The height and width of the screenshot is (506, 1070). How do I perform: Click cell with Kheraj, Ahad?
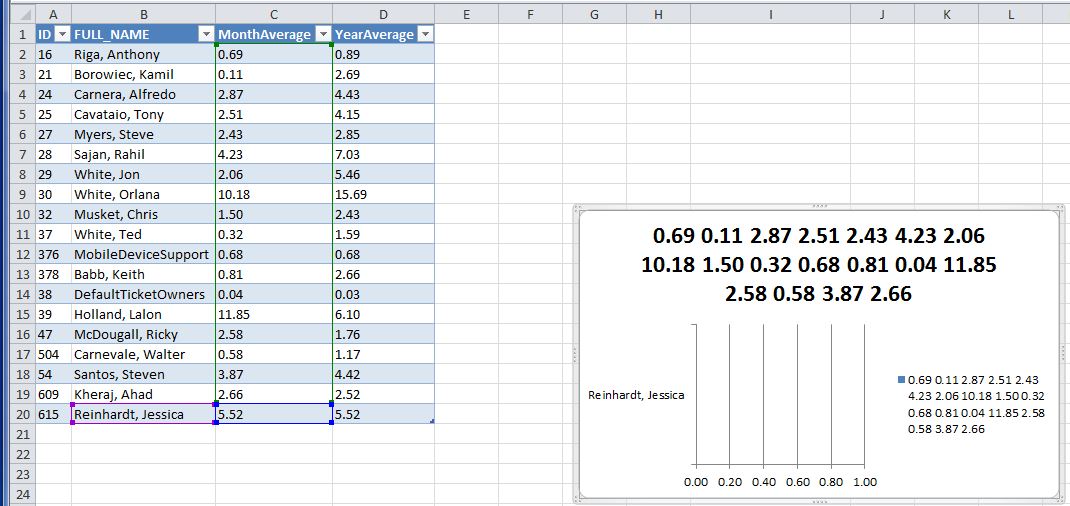(x=143, y=394)
